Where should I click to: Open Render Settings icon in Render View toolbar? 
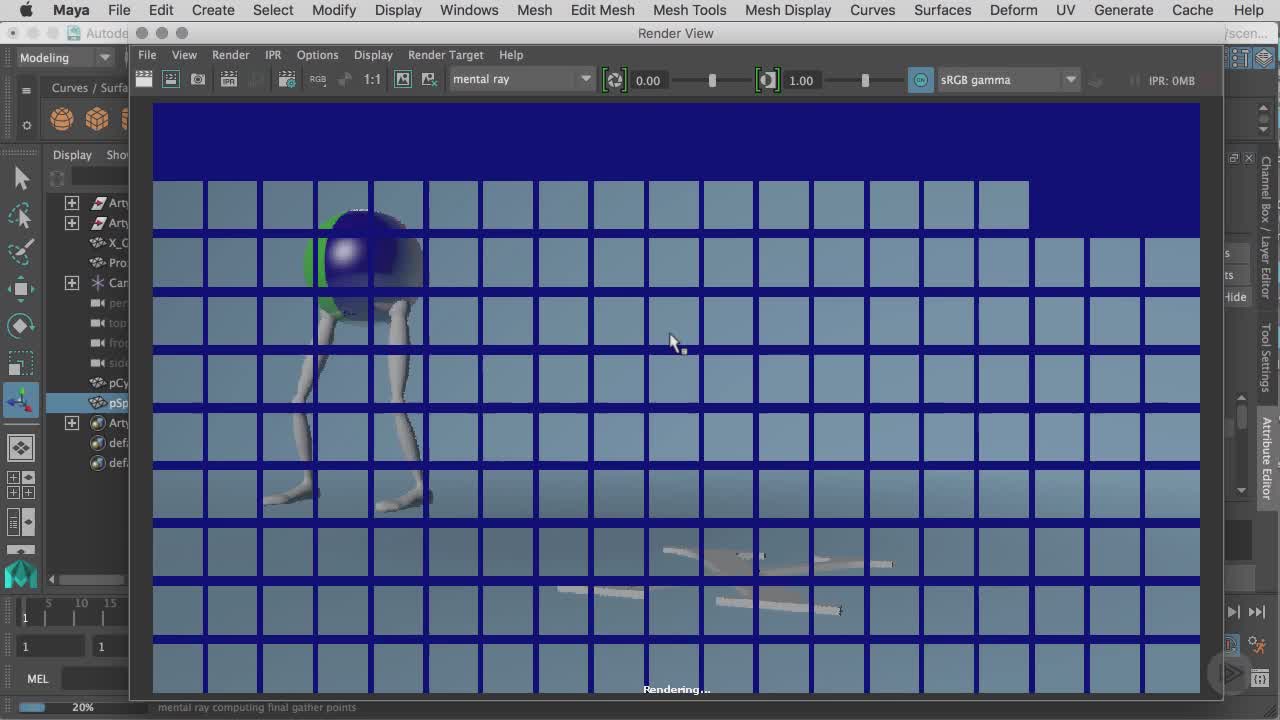click(x=287, y=79)
